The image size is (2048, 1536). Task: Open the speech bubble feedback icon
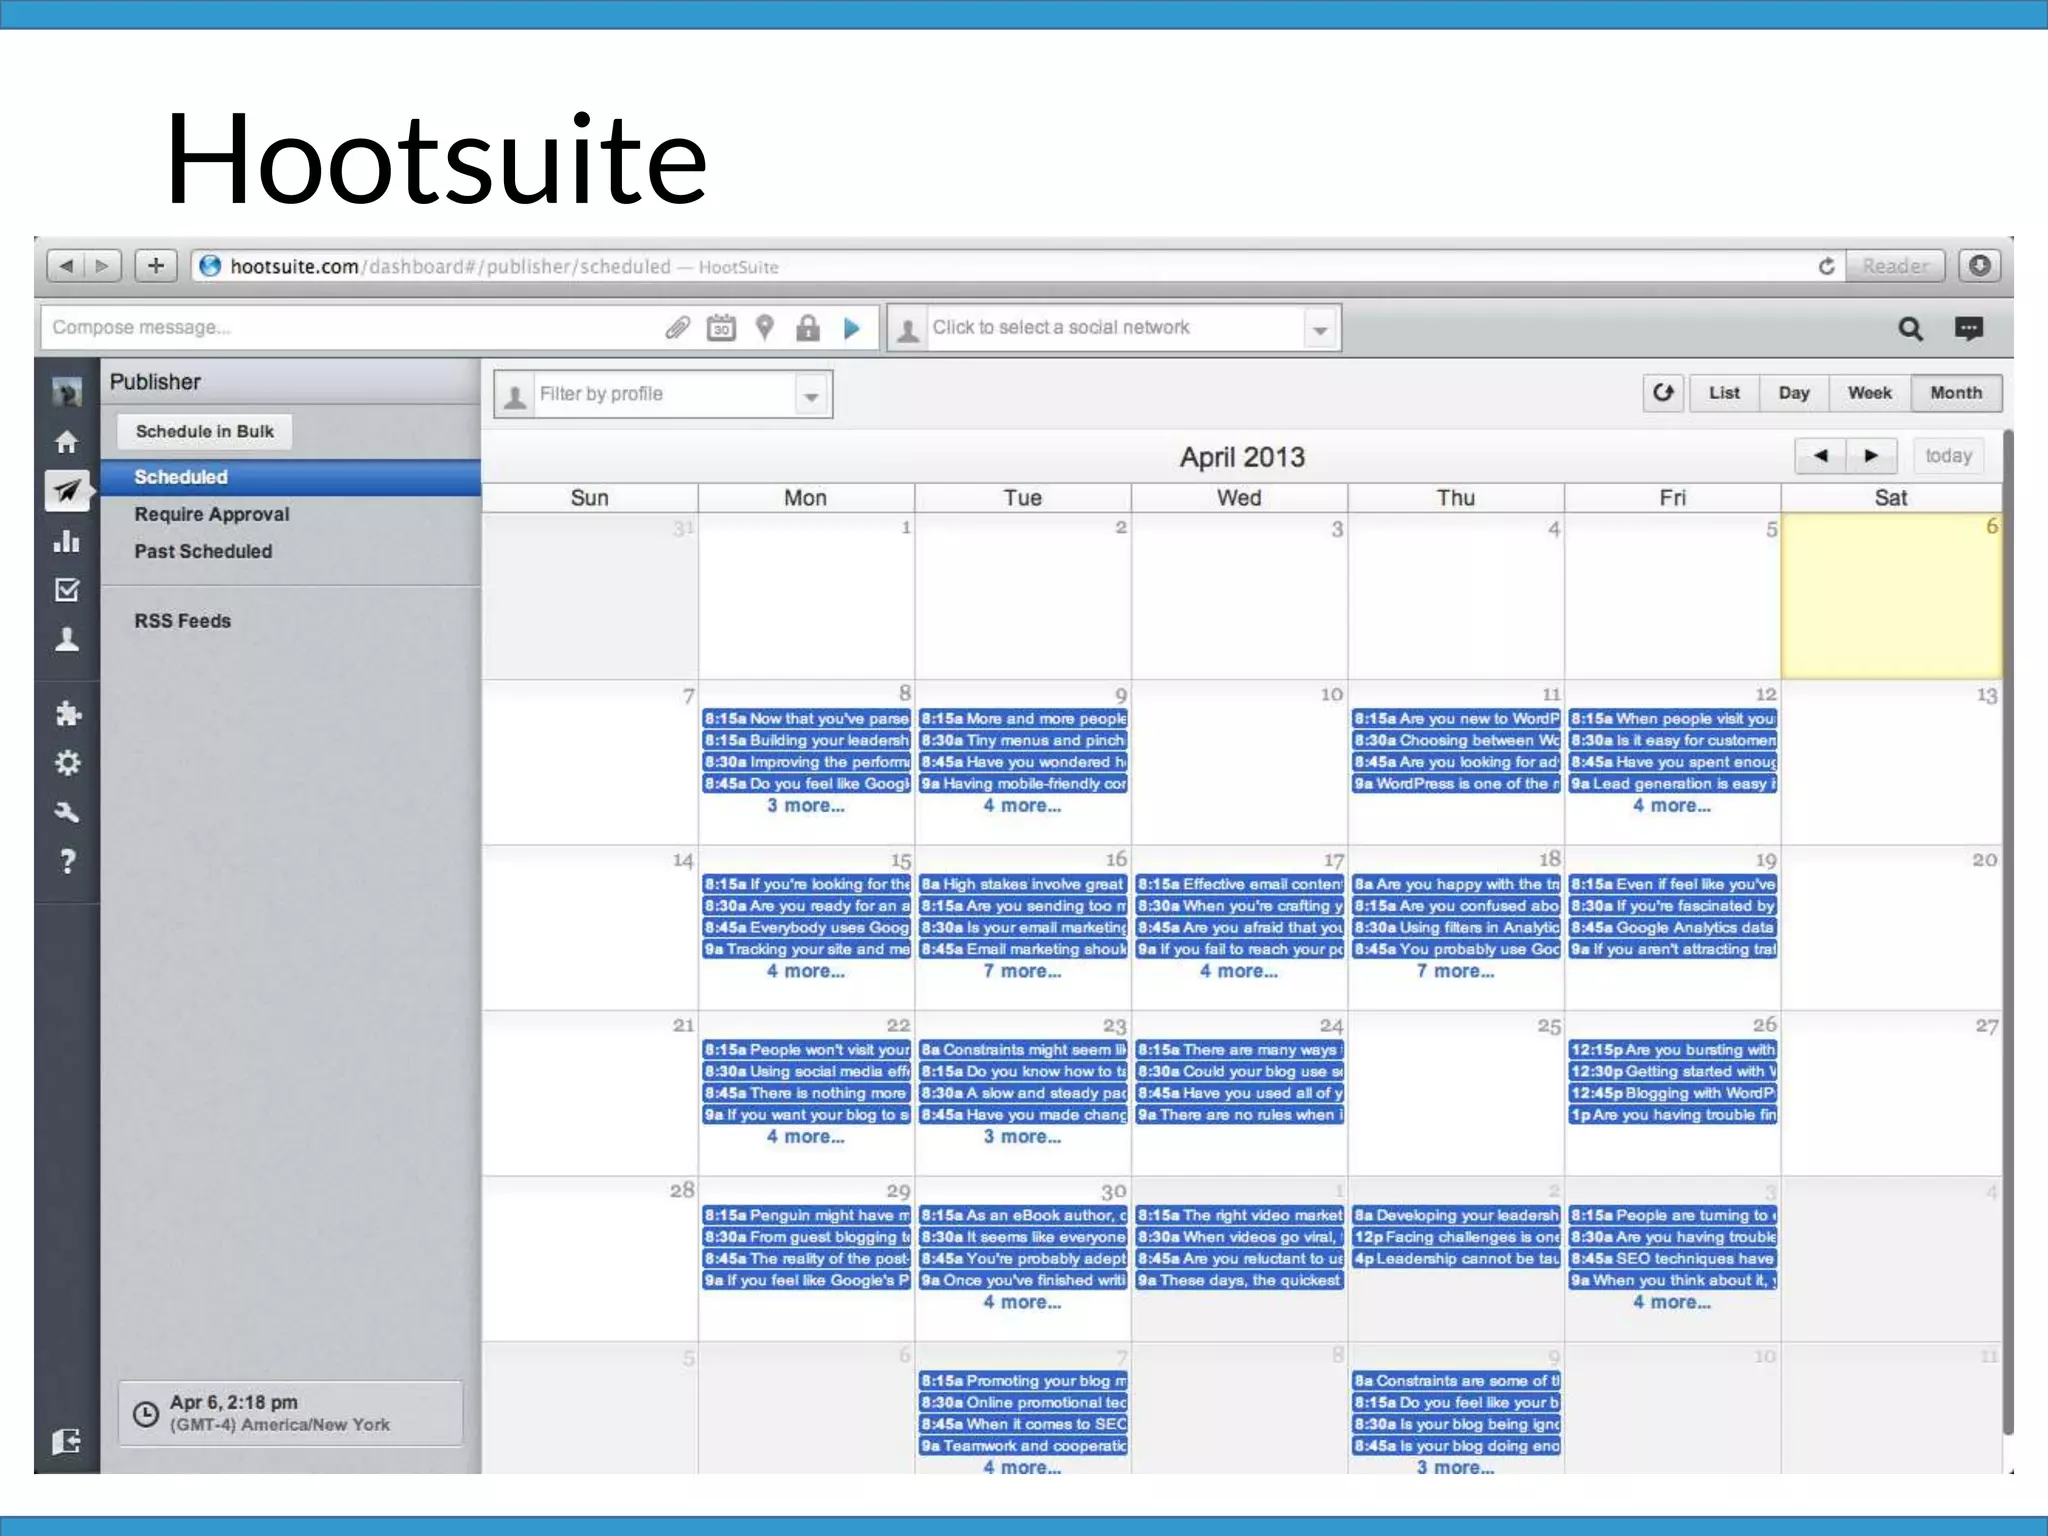pyautogui.click(x=1968, y=329)
